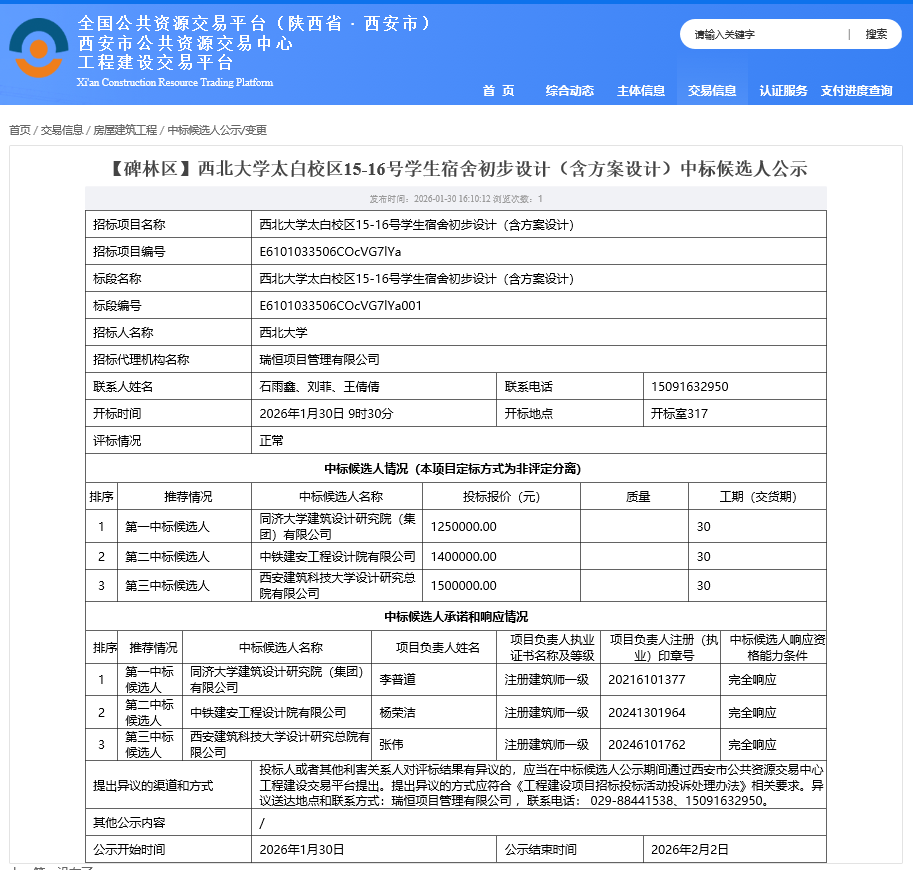The image size is (913, 870).
Task: Click project leader name 李普道
Action: point(397,680)
